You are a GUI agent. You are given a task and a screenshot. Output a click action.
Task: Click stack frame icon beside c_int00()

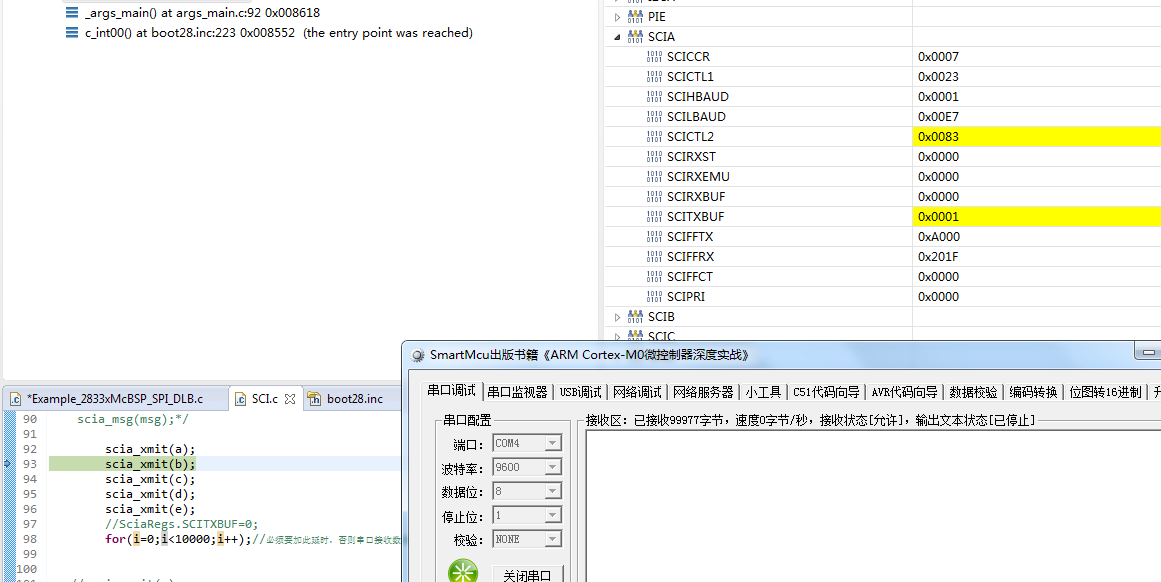click(x=72, y=33)
